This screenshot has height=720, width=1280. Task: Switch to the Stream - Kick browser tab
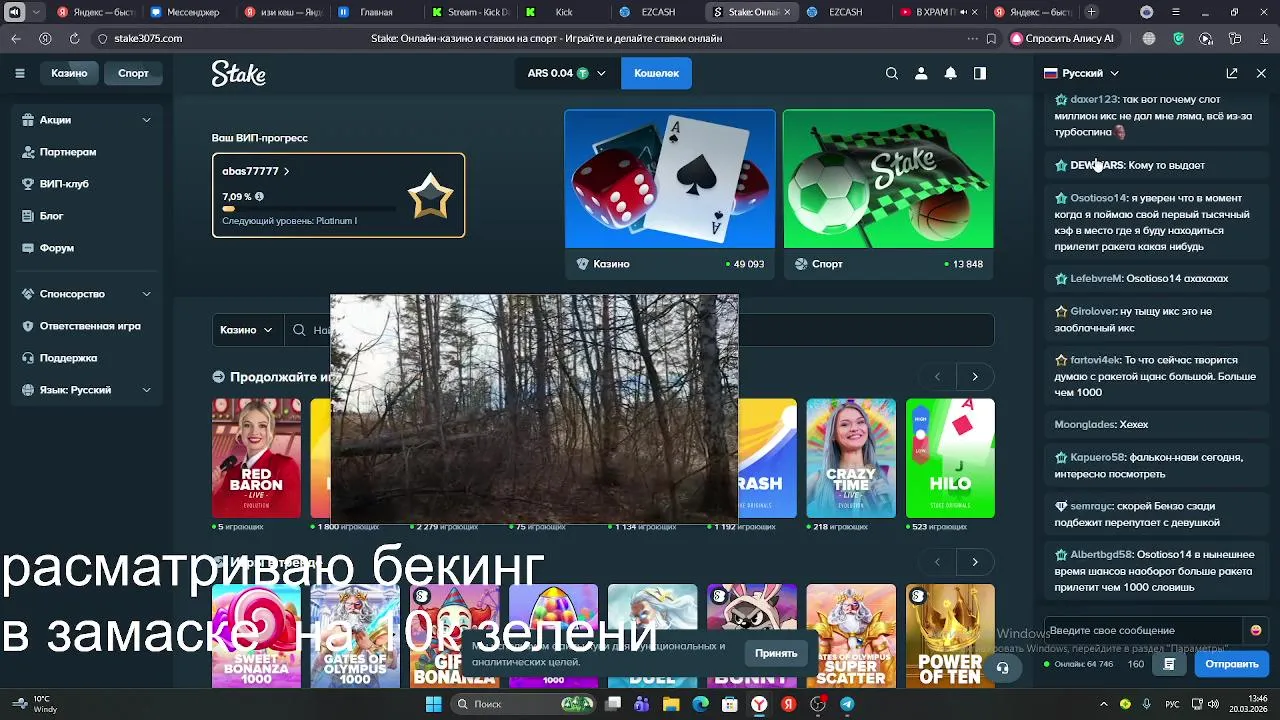click(x=470, y=12)
